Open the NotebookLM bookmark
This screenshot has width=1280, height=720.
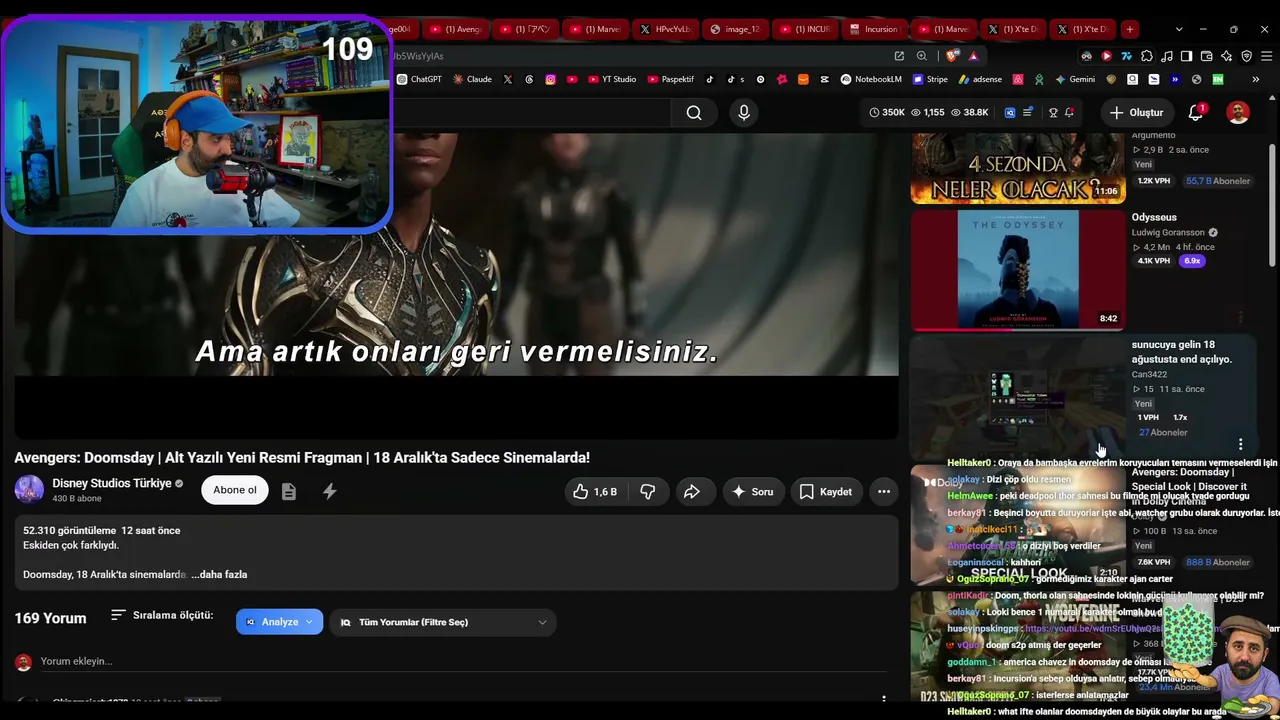click(x=871, y=79)
